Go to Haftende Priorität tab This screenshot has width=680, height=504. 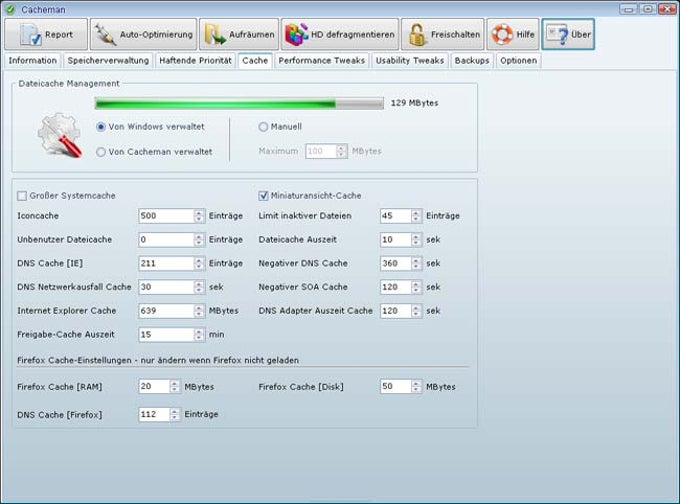coord(195,60)
